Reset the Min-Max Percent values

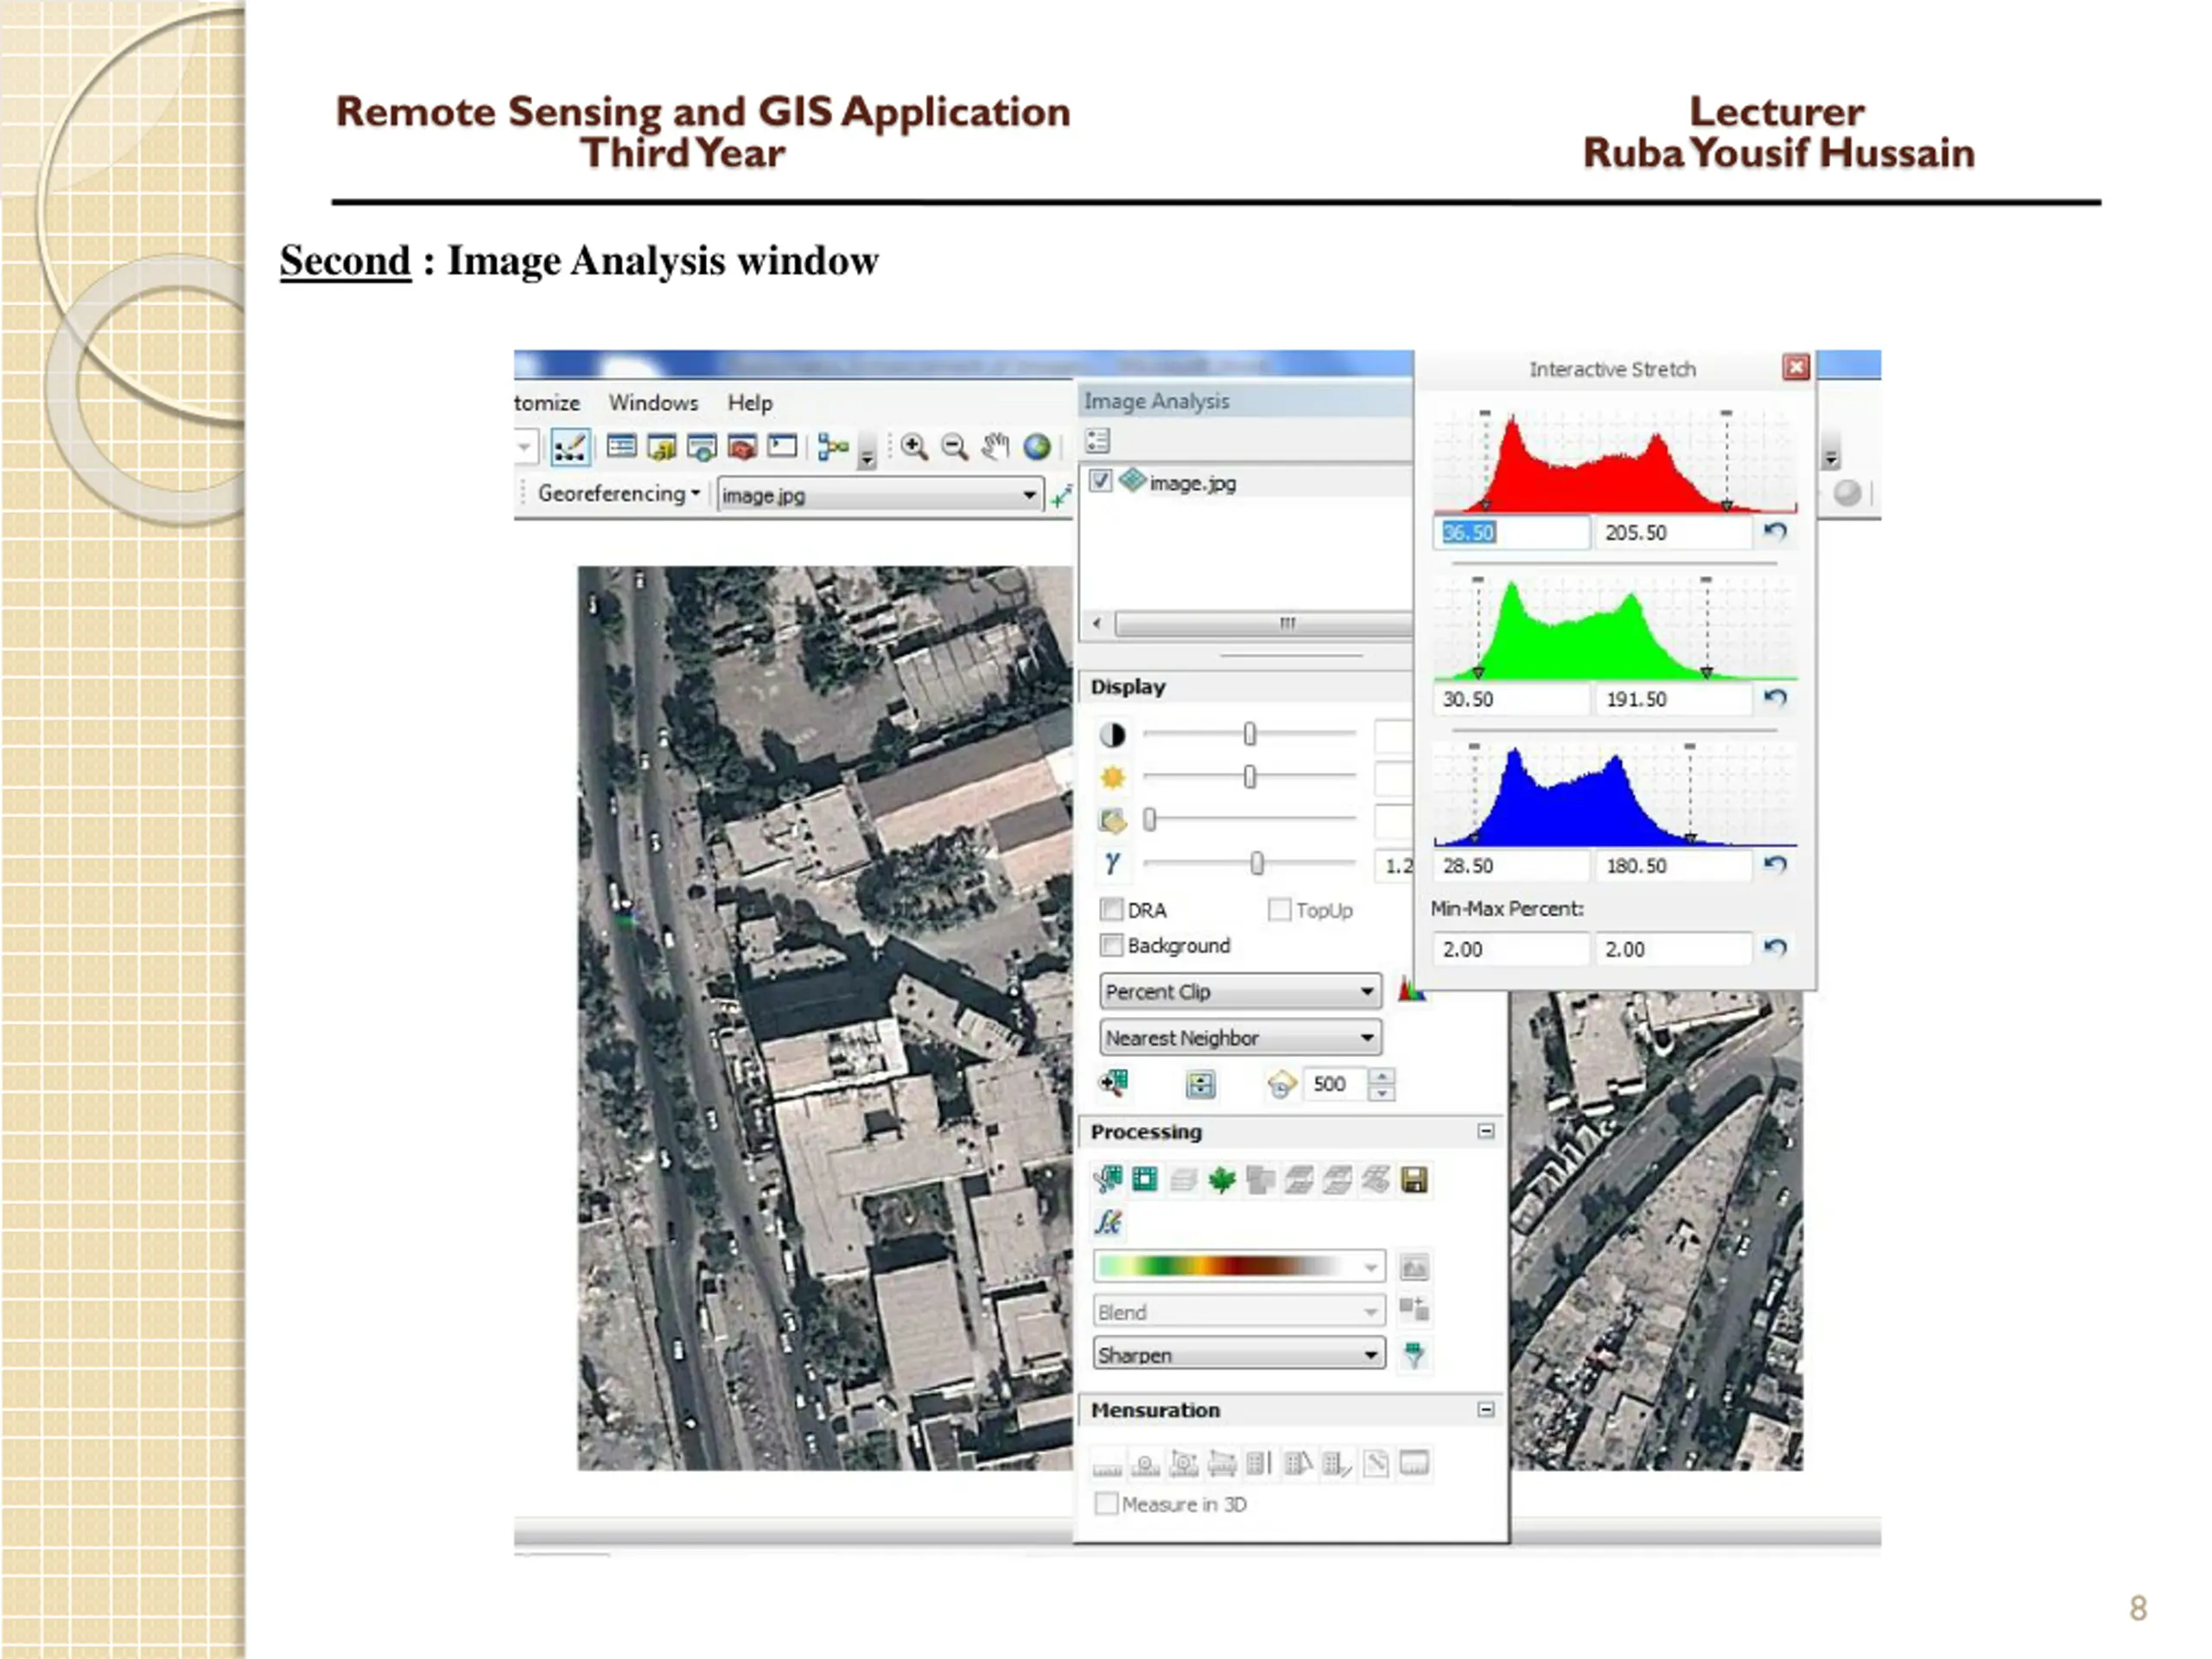(x=1775, y=947)
